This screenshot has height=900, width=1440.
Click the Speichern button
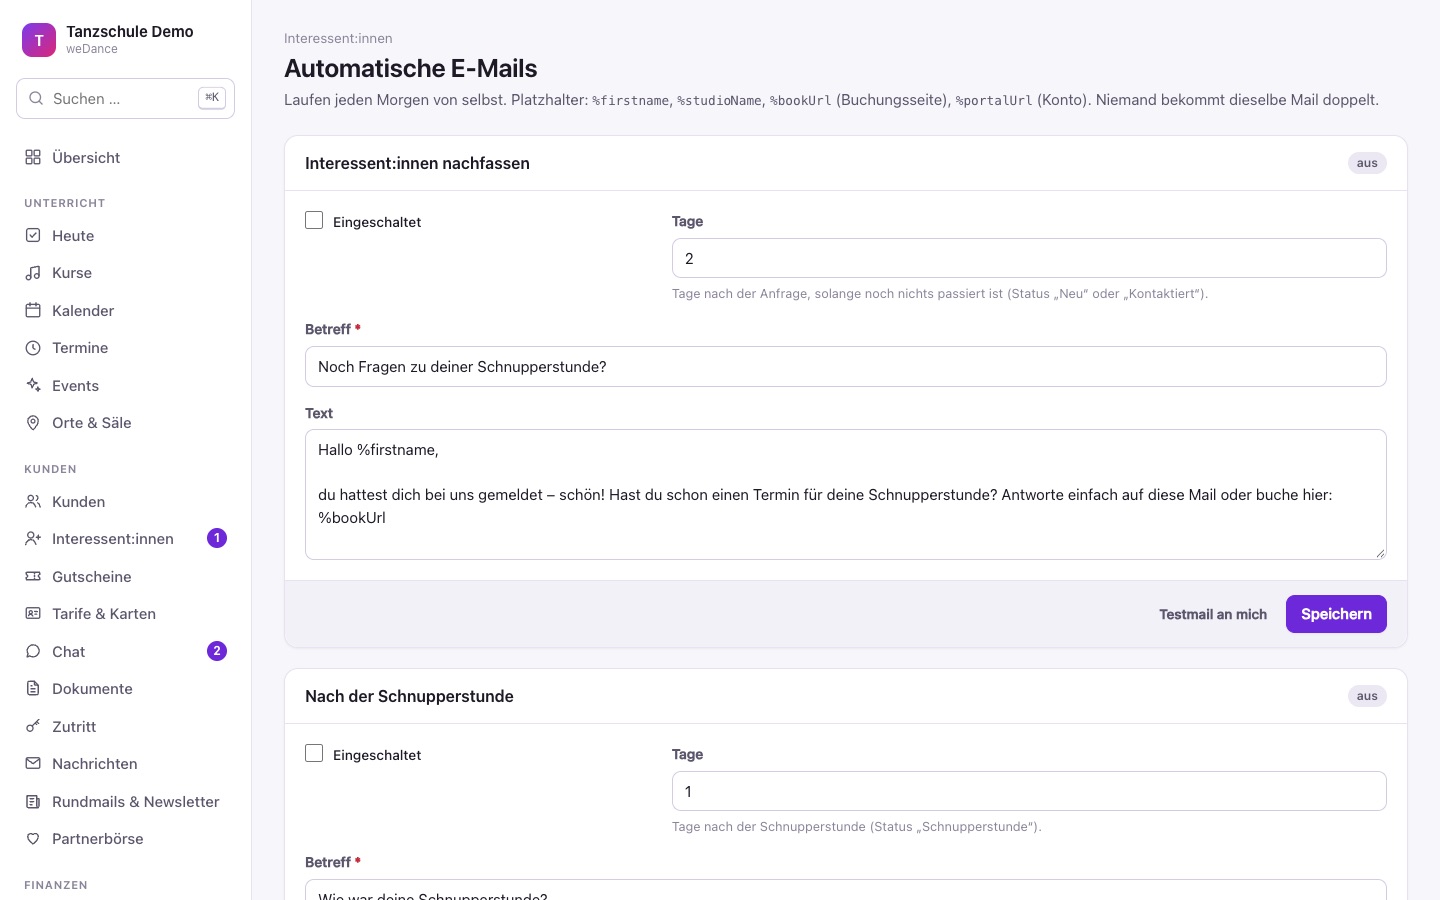point(1336,614)
